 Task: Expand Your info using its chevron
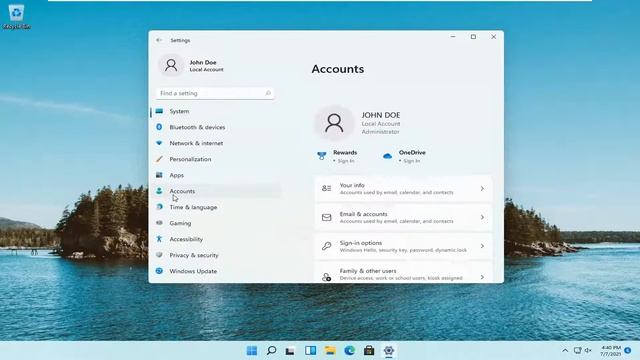click(x=482, y=189)
